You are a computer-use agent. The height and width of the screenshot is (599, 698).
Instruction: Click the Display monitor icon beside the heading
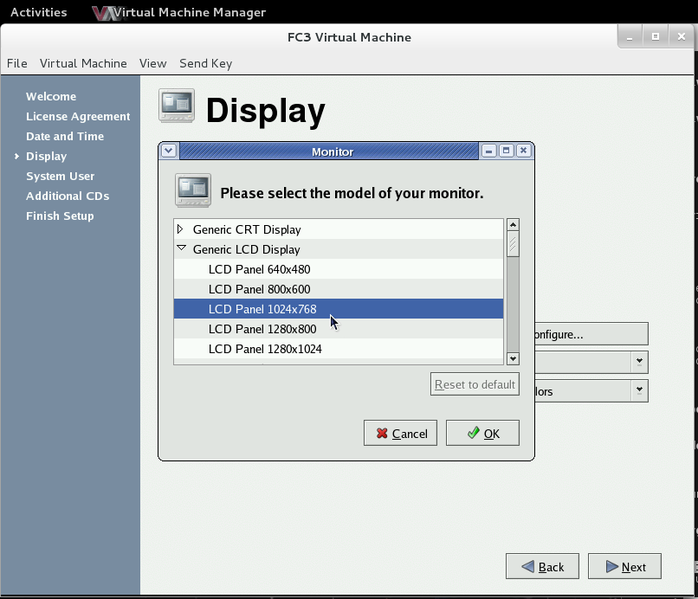(x=177, y=105)
